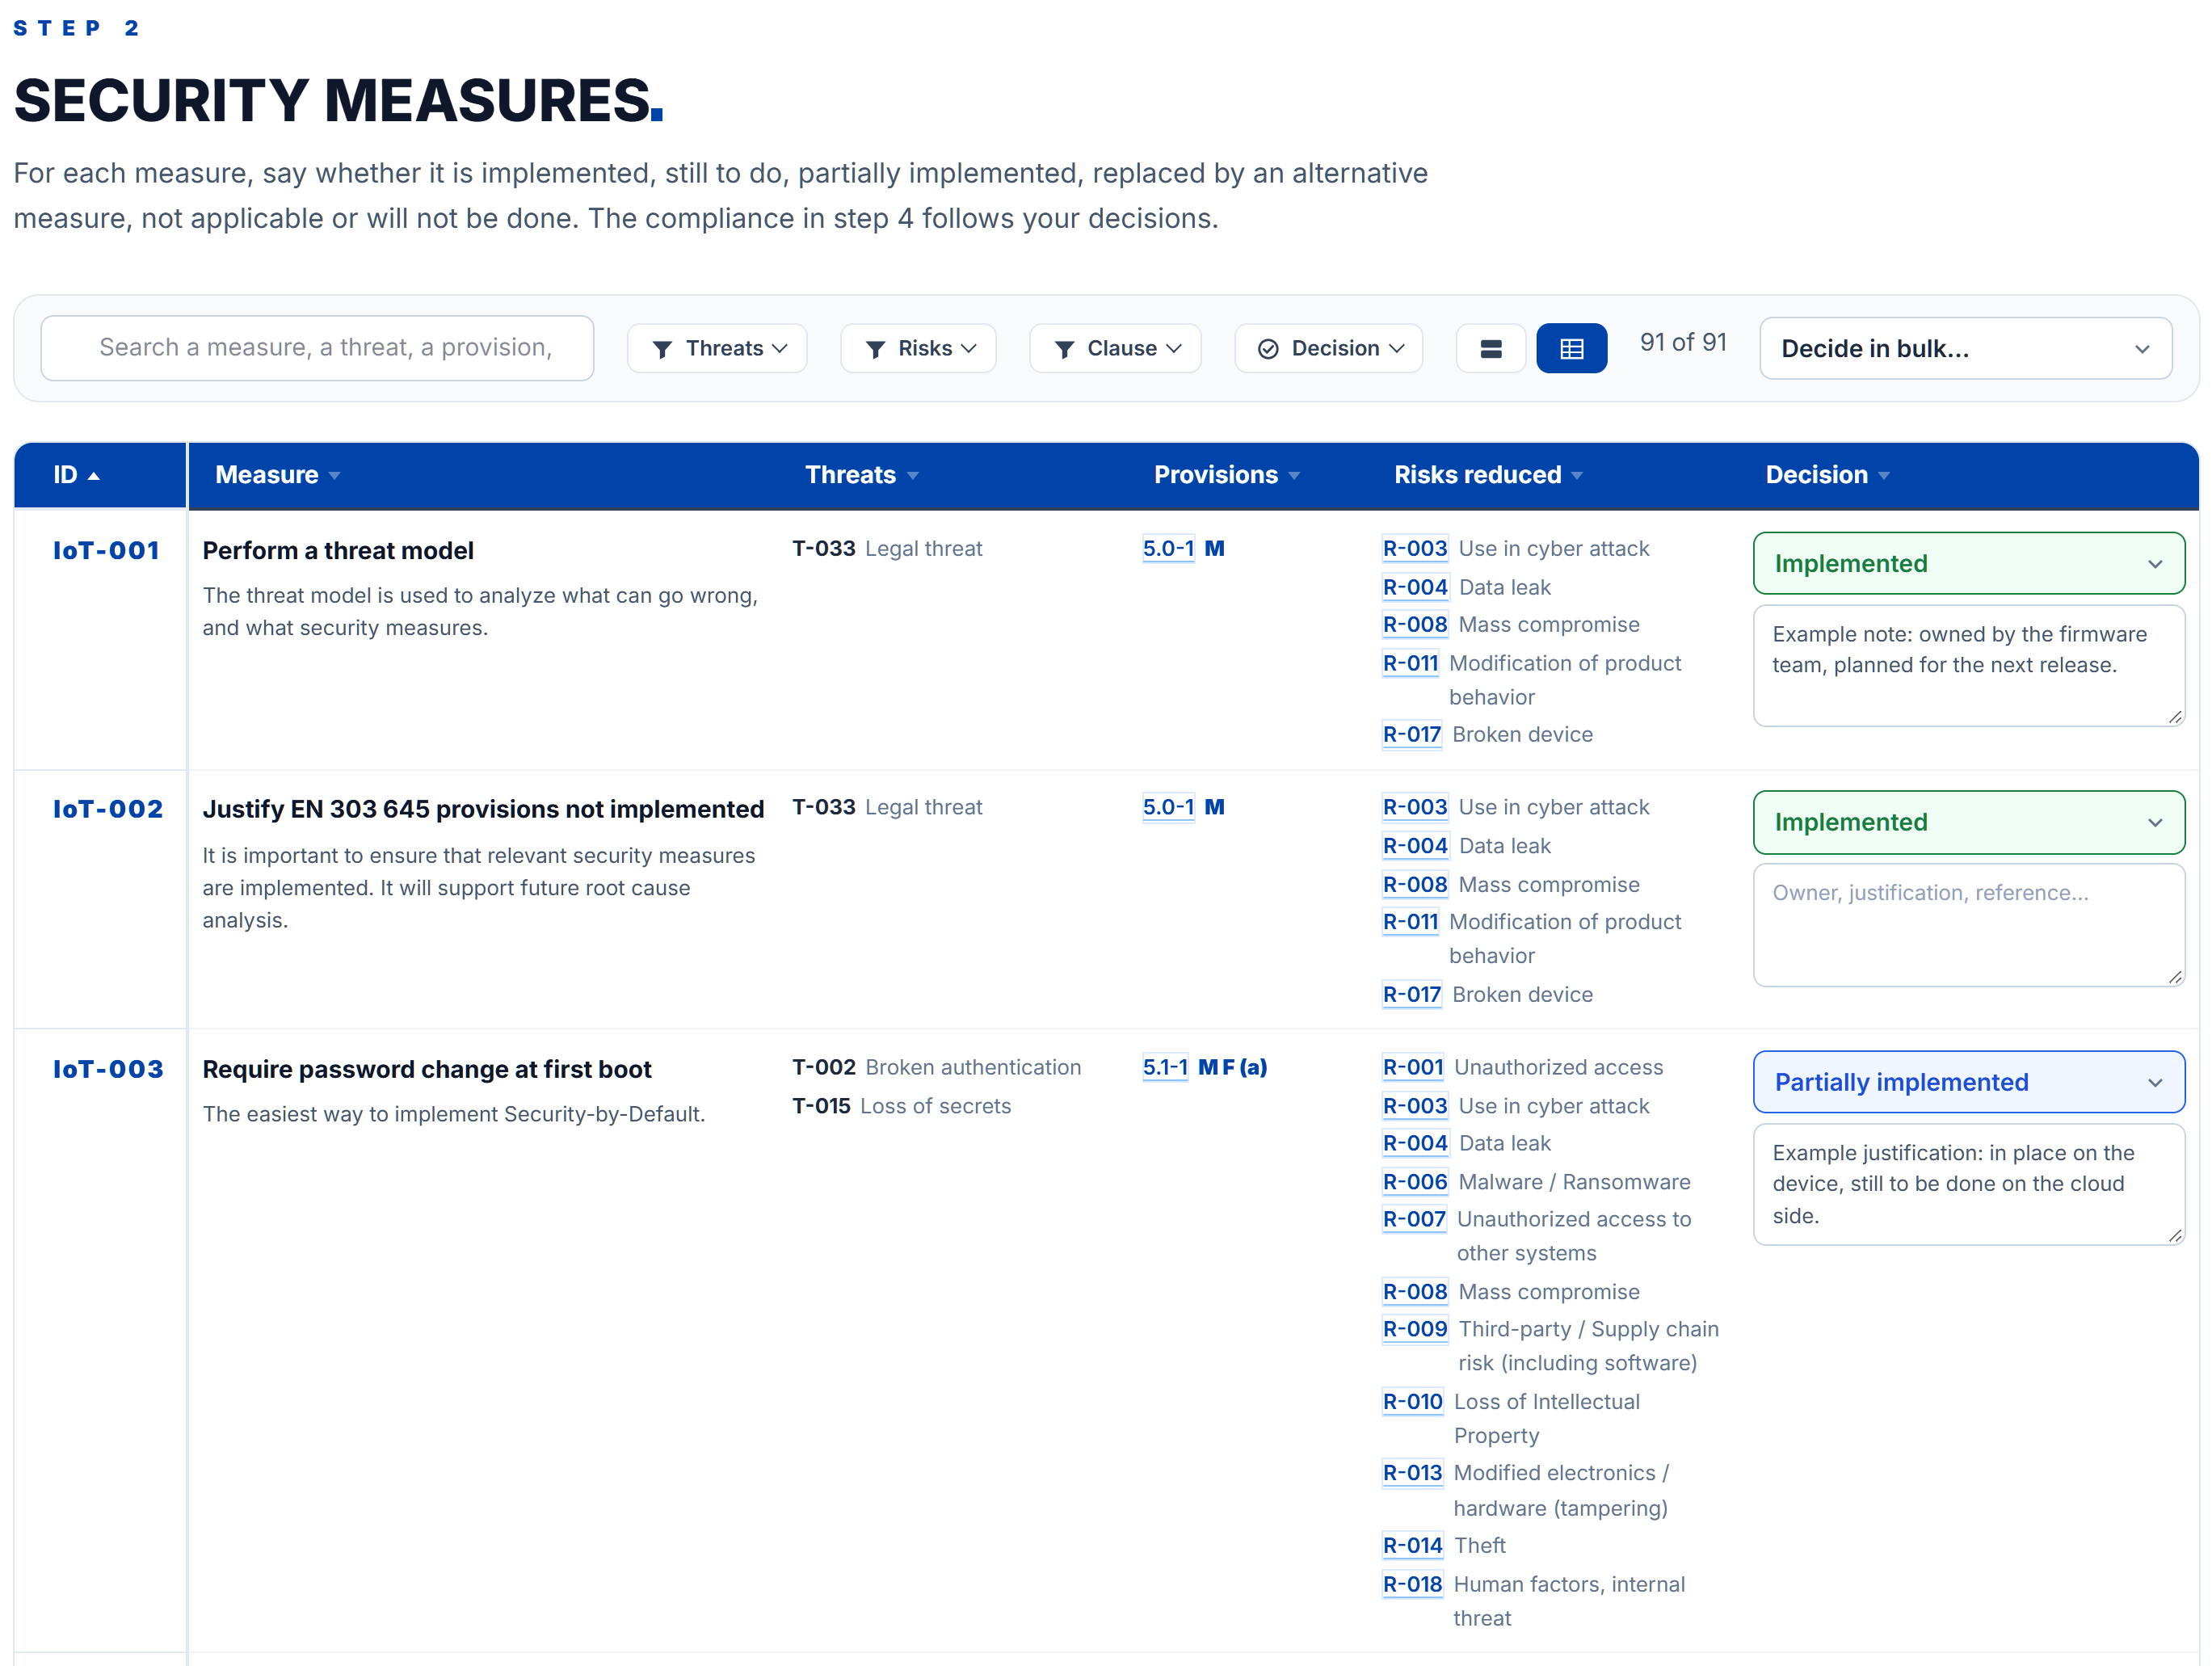This screenshot has width=2212, height=1666.
Task: Open R-018 Human factors risk link
Action: pos(1413,1584)
